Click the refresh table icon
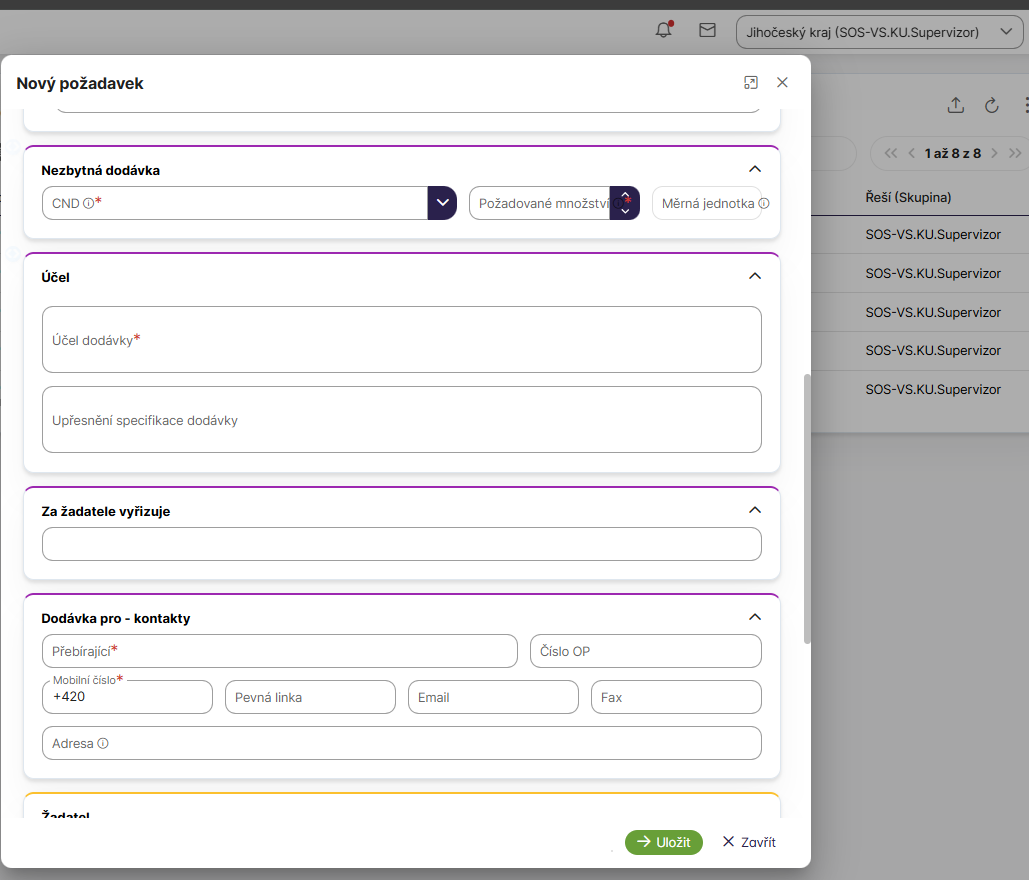The width and height of the screenshot is (1029, 880). pos(992,105)
